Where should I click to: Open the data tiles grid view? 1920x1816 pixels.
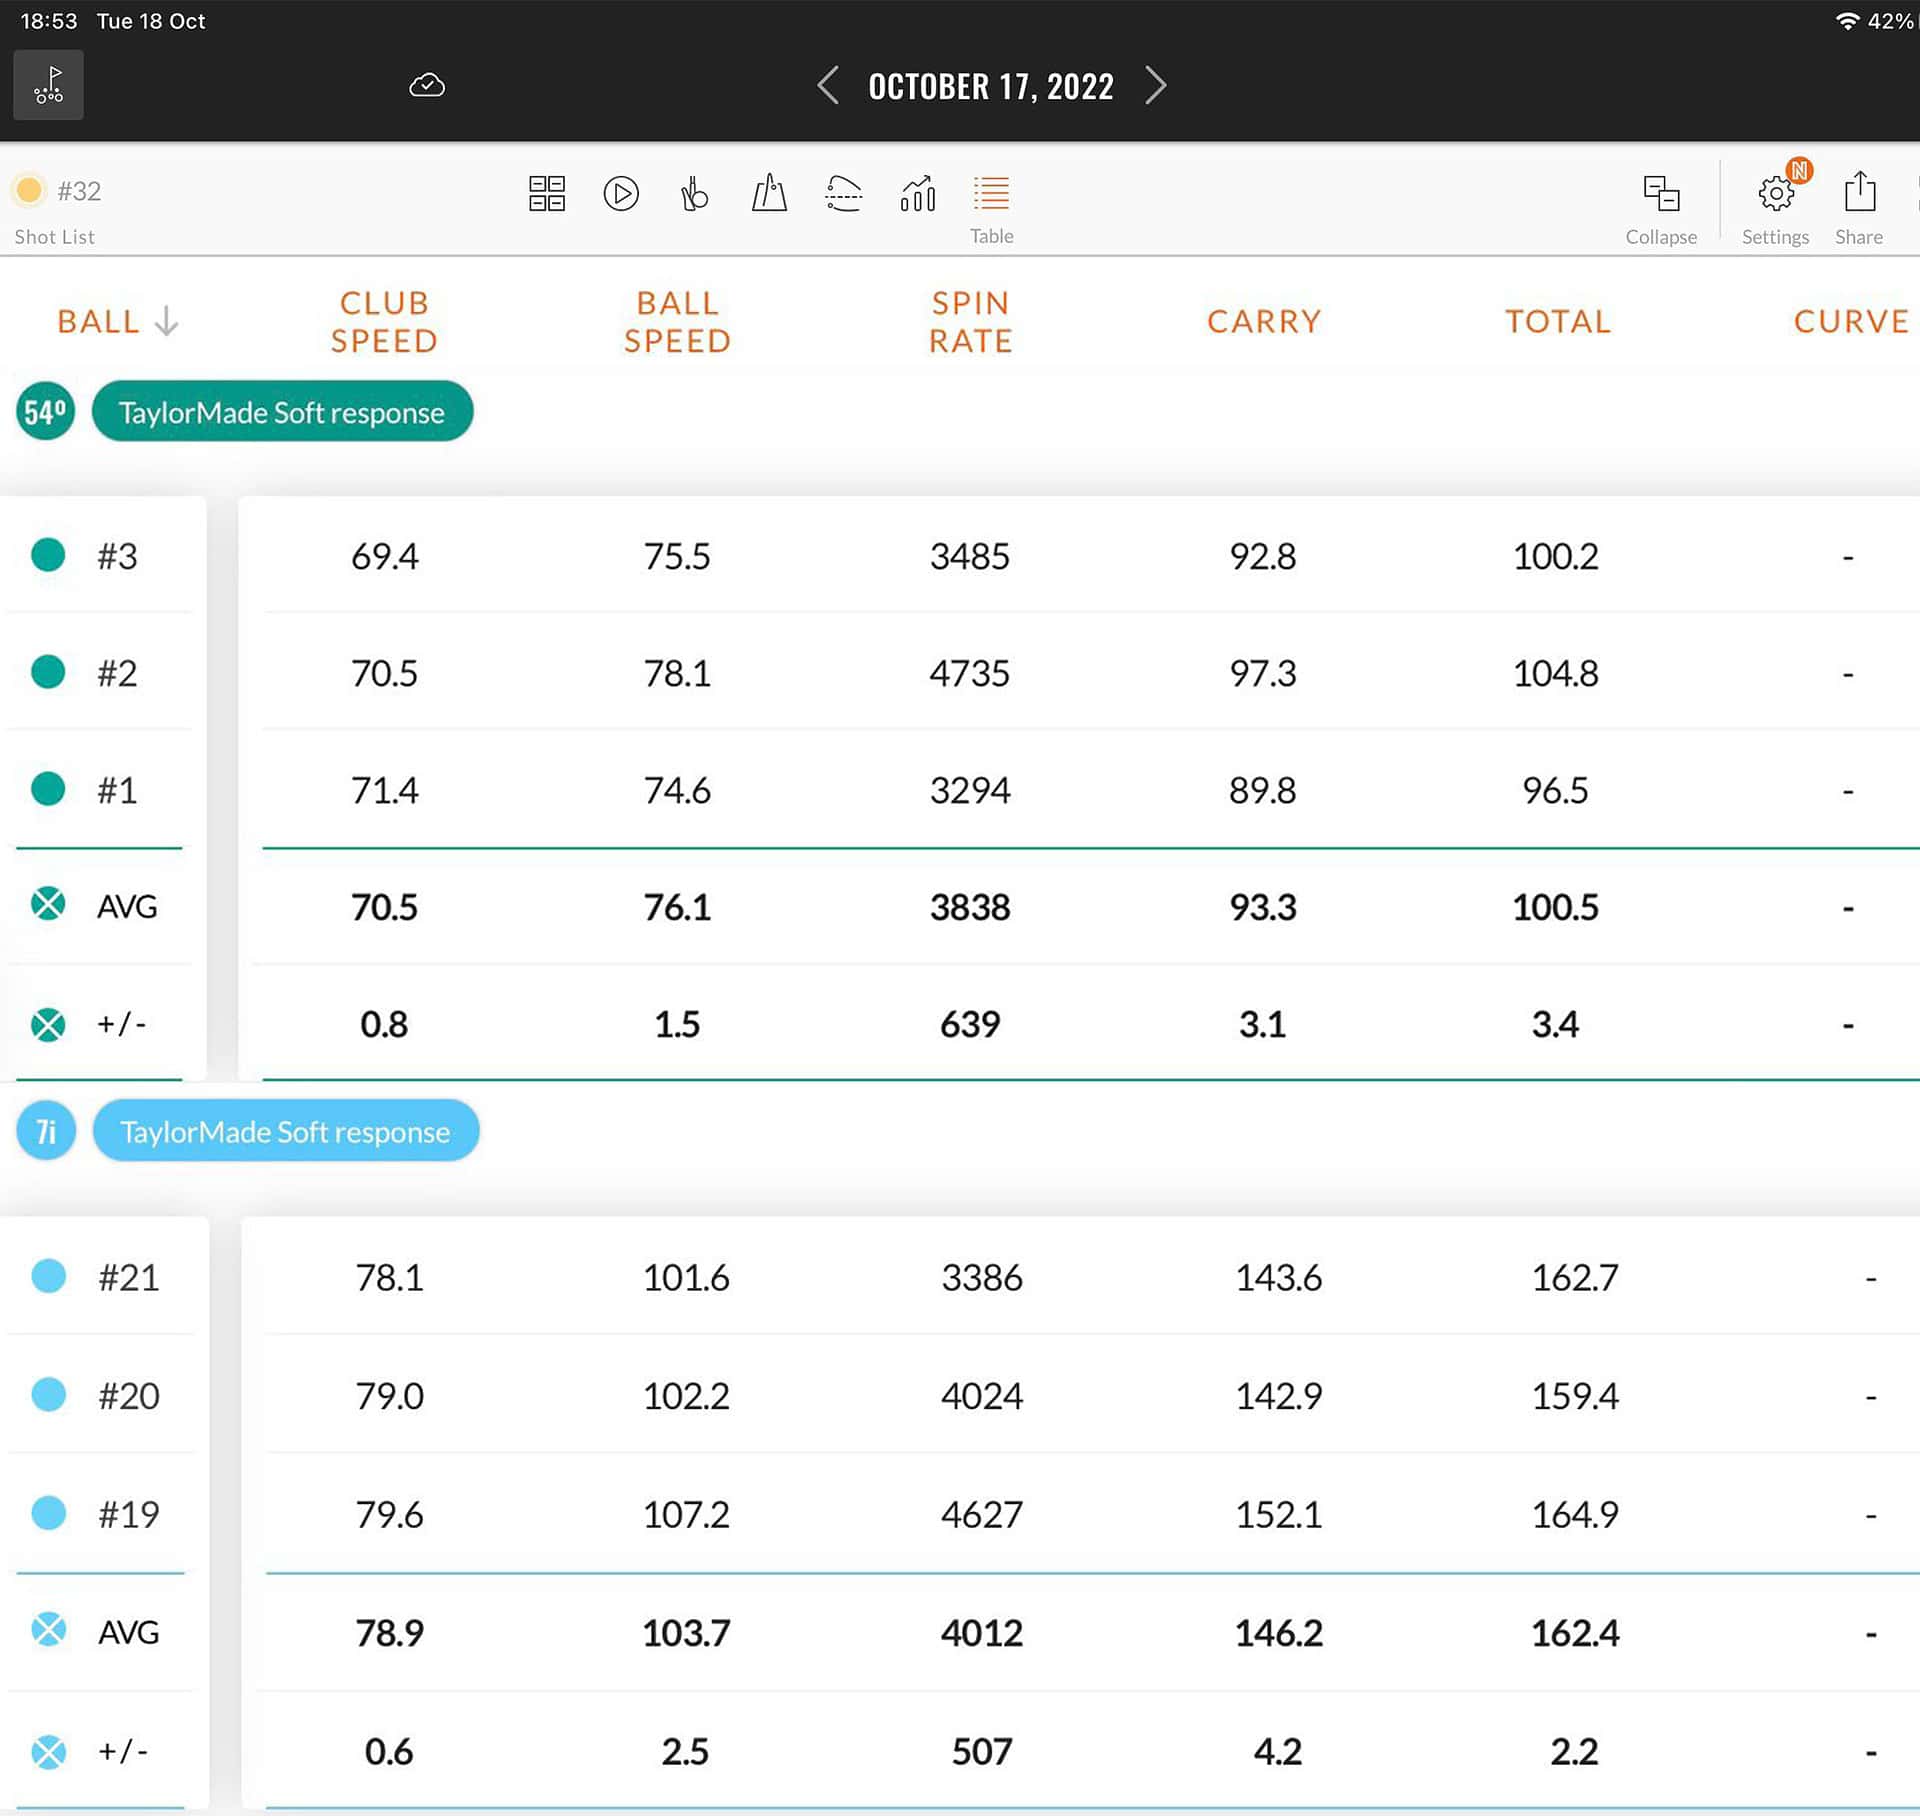(x=546, y=193)
